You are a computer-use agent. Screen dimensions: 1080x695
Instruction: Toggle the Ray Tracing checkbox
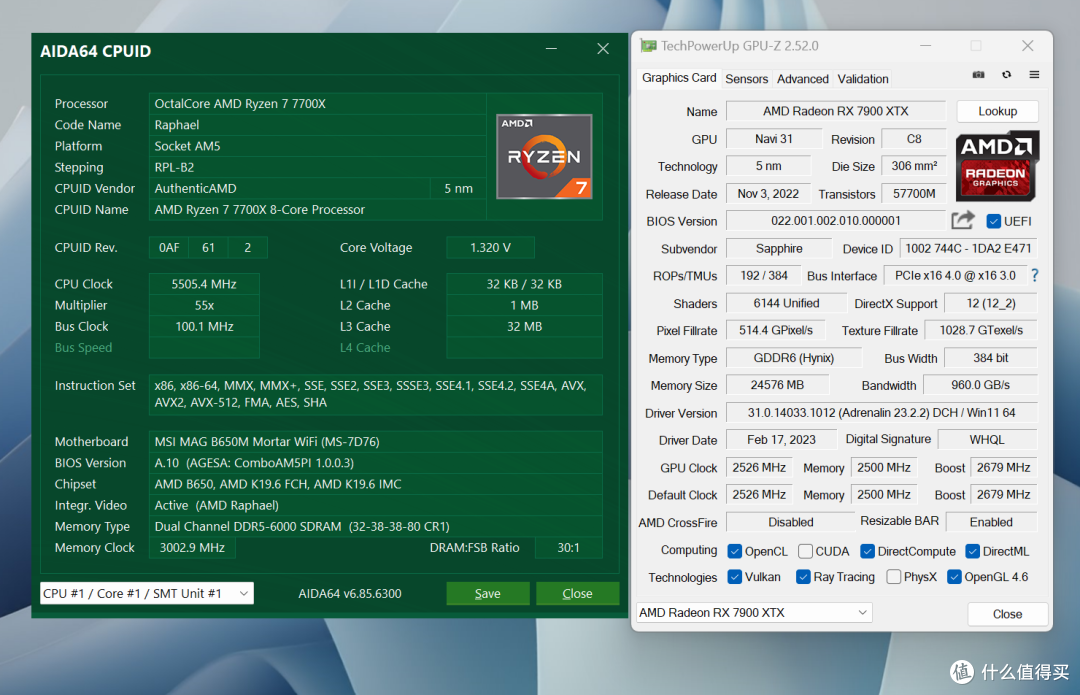(x=803, y=577)
